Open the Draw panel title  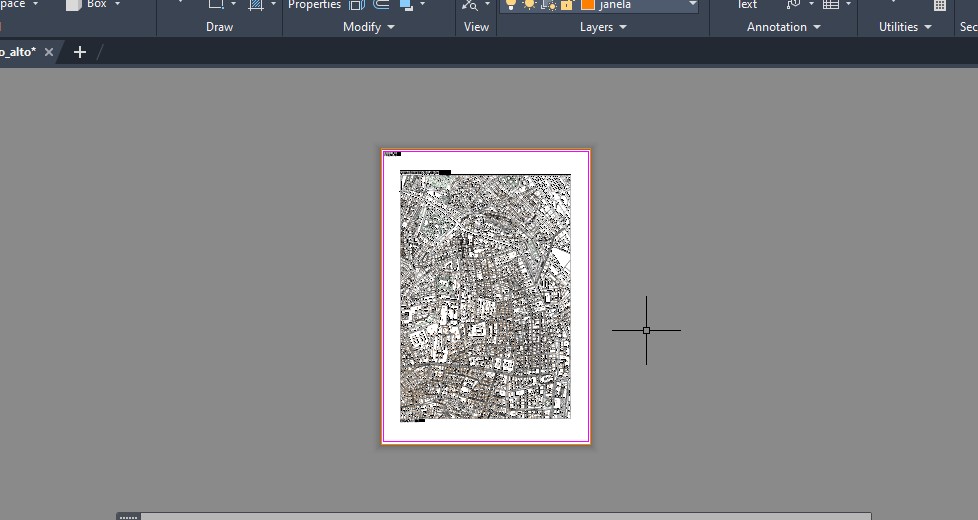click(220, 27)
